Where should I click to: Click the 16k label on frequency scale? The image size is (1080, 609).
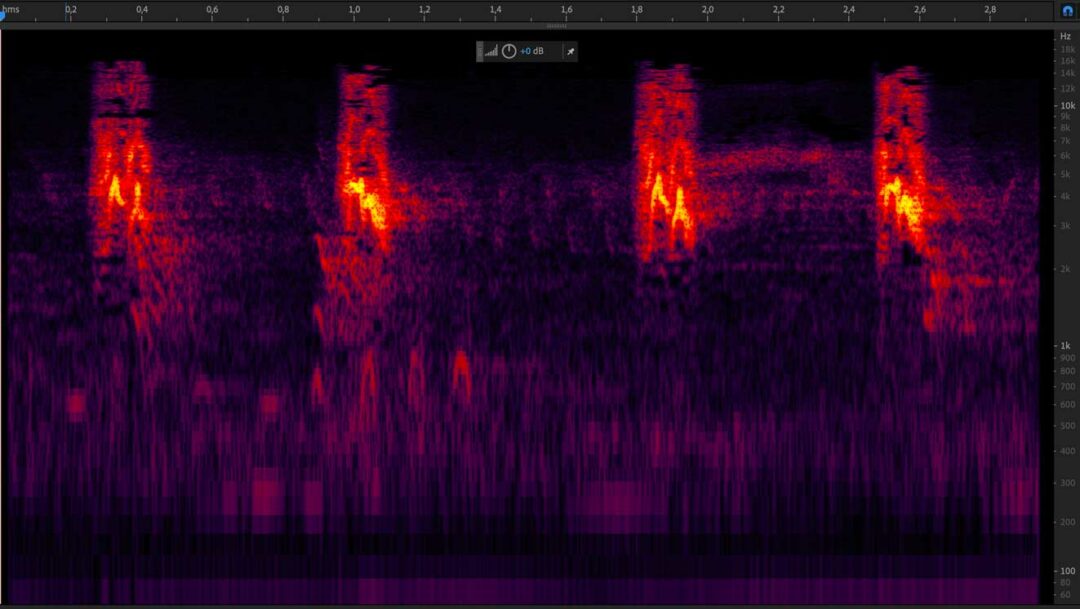tap(1067, 61)
